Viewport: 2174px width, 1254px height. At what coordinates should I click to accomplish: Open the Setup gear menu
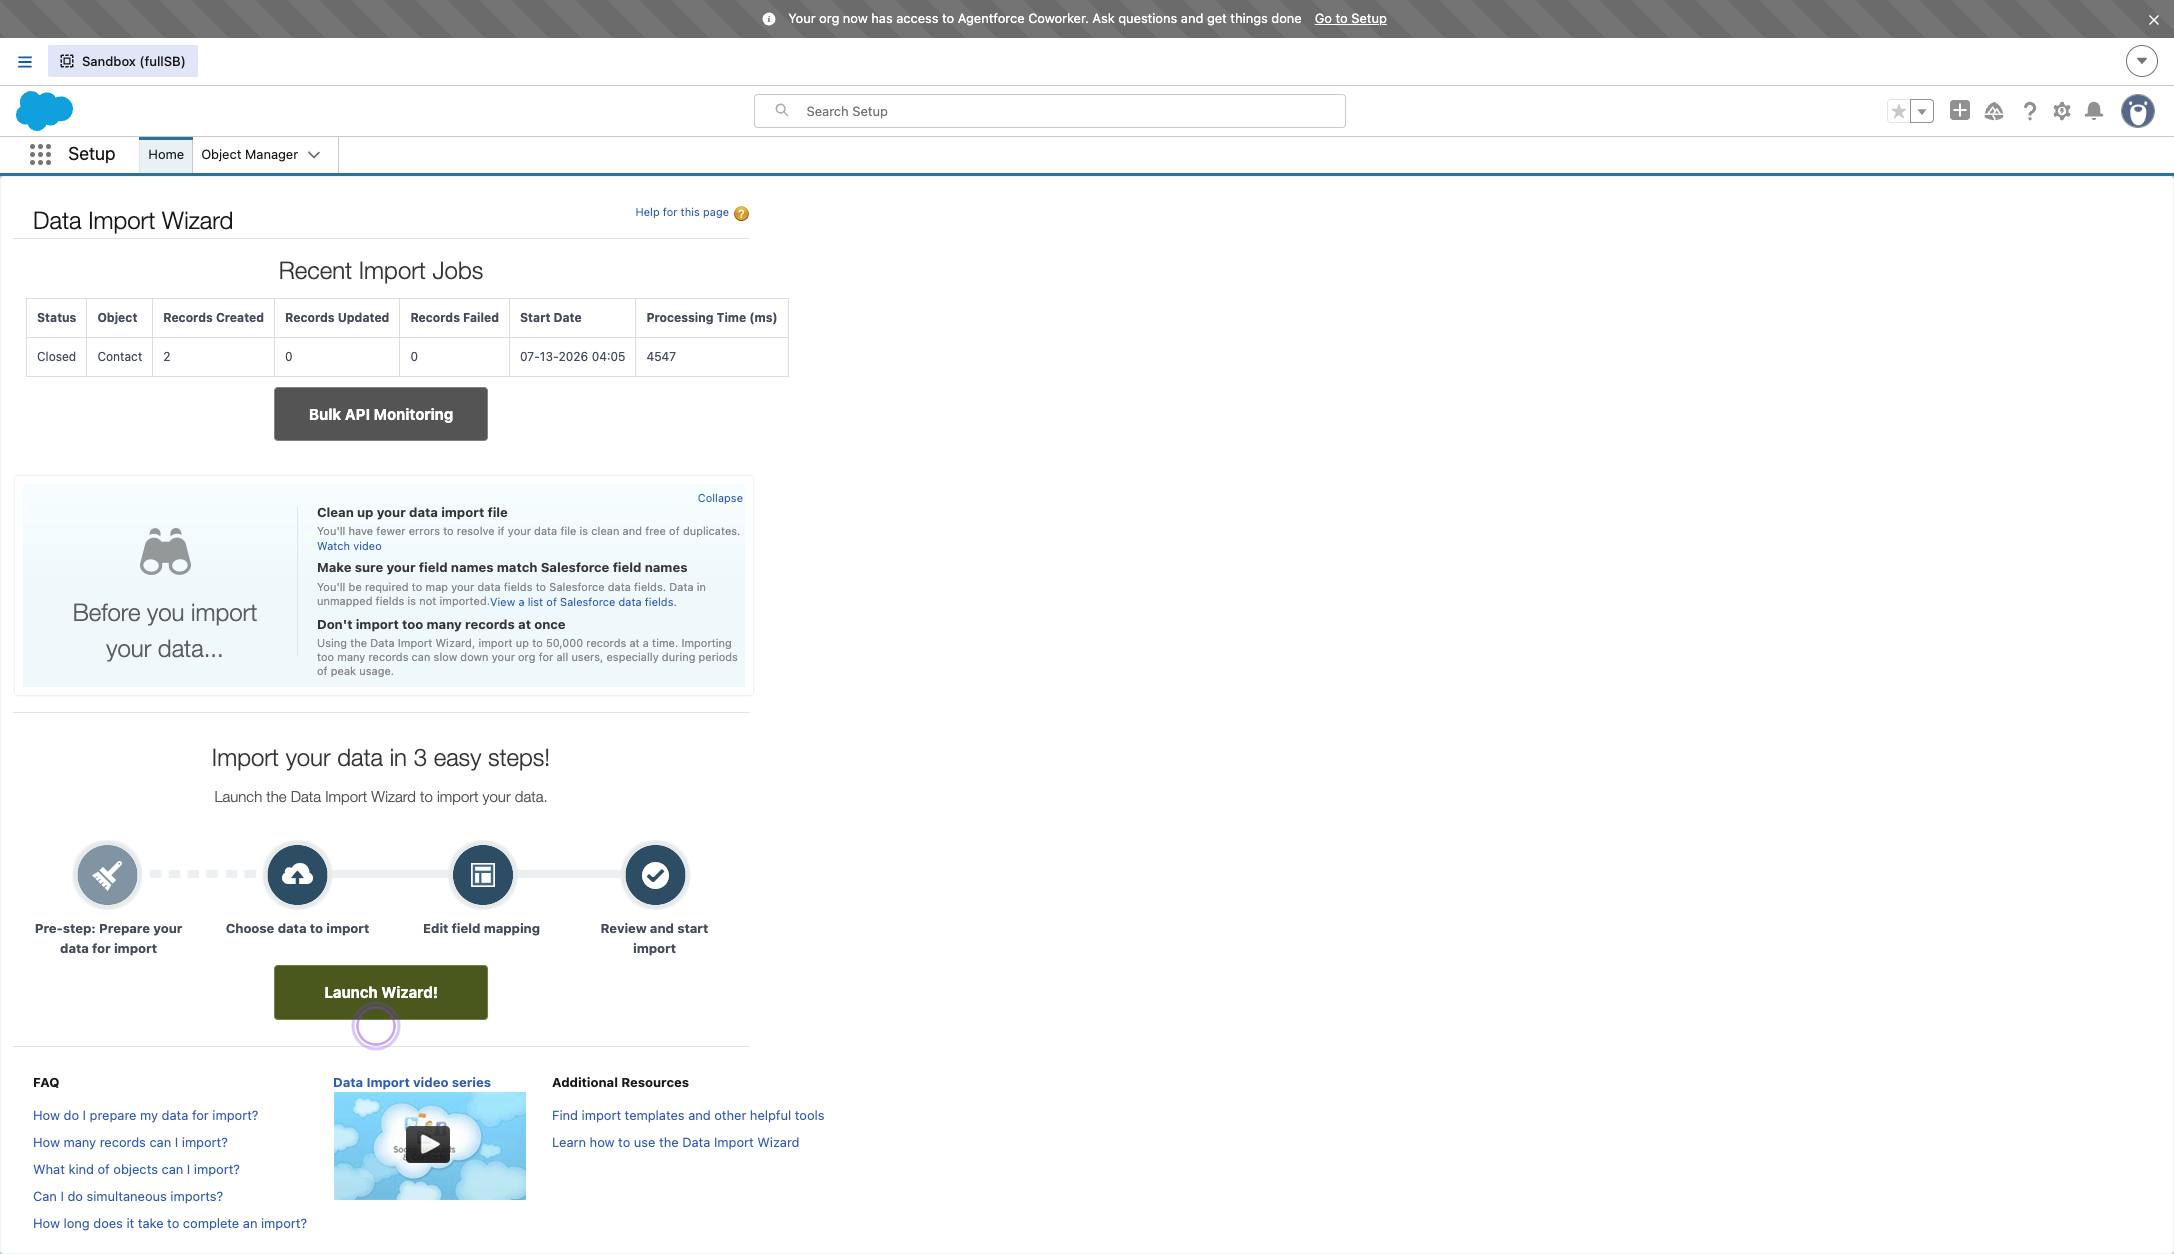coord(2062,111)
